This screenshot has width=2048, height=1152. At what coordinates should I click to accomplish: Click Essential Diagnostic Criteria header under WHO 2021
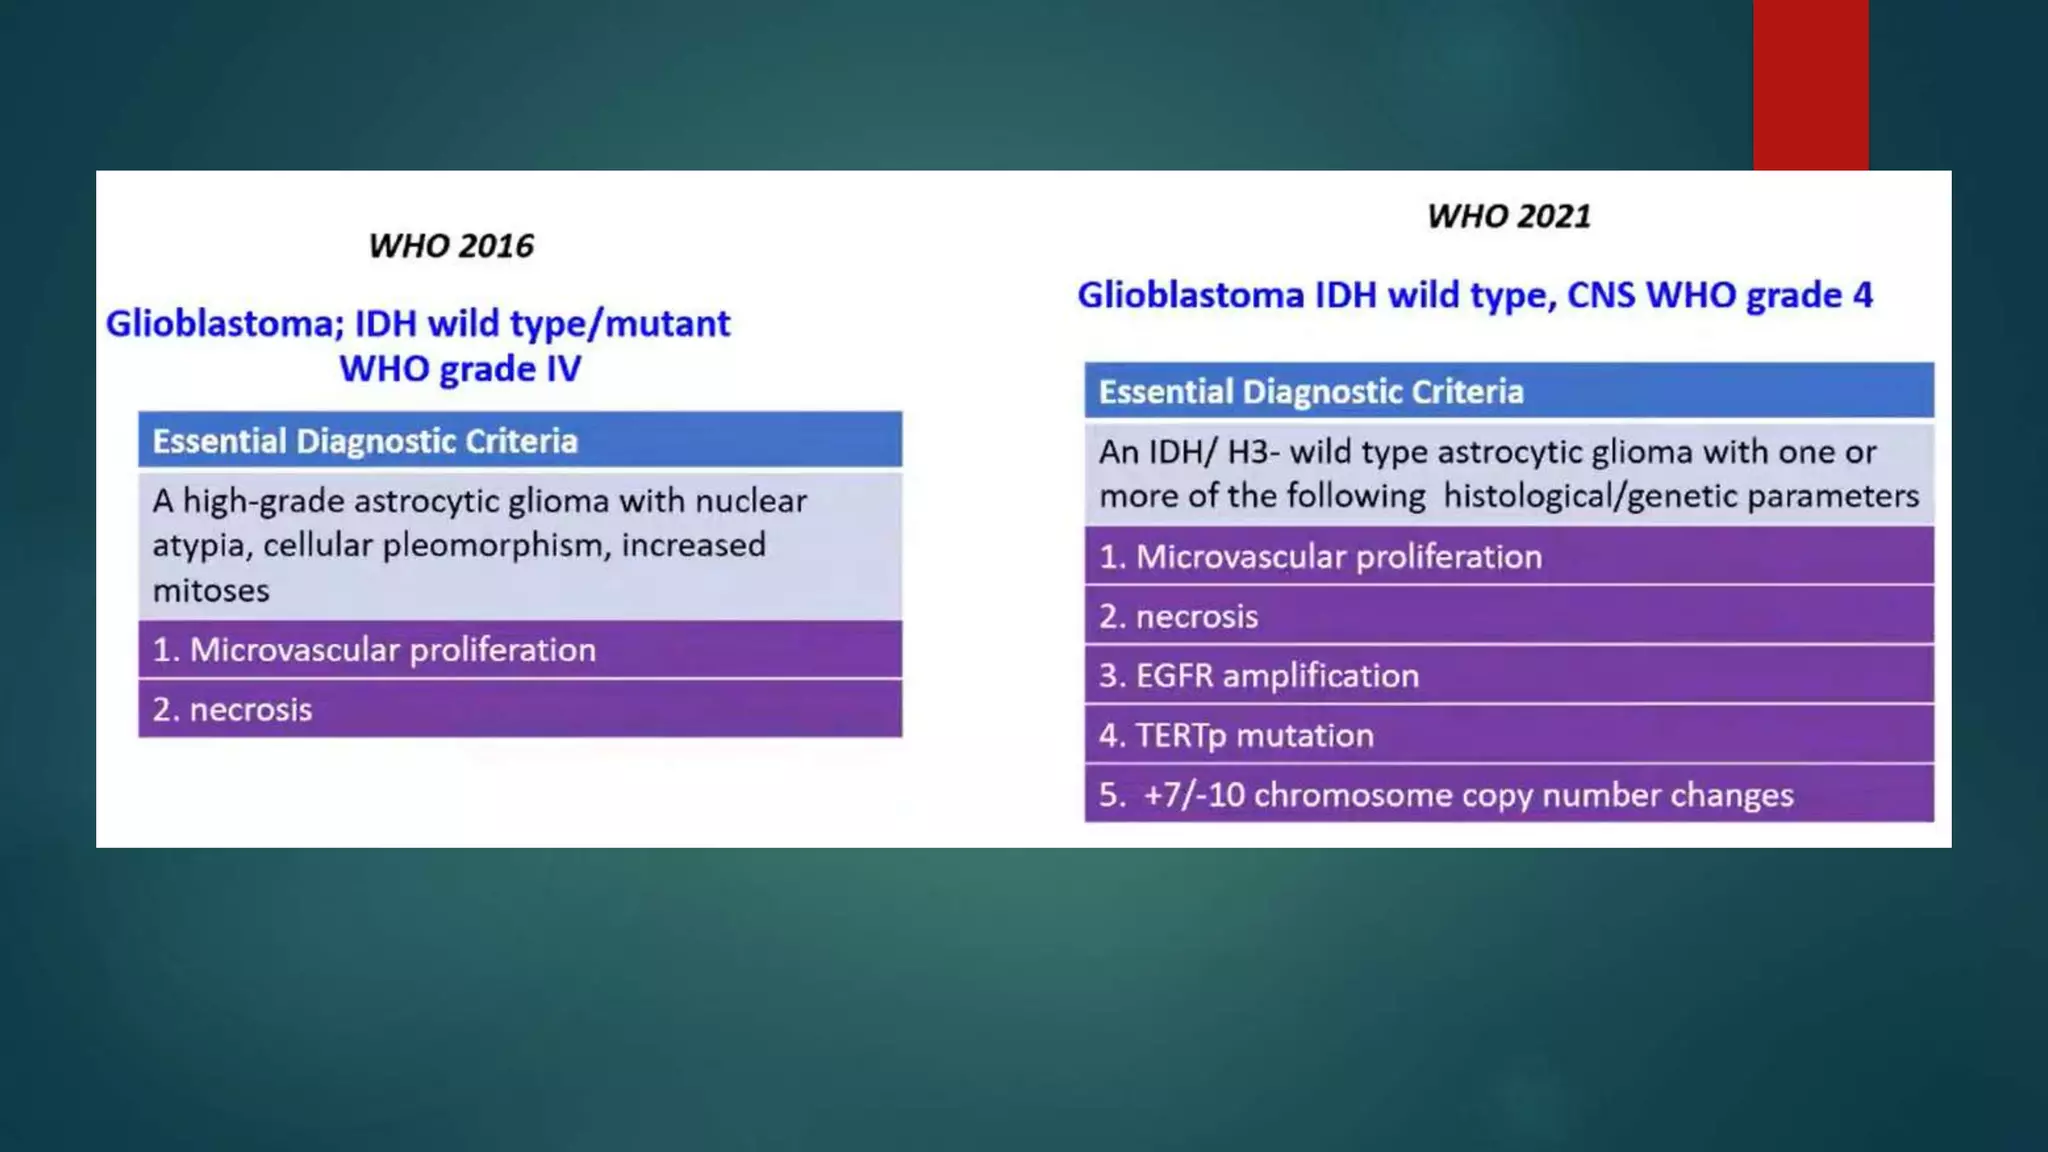tap(1508, 391)
